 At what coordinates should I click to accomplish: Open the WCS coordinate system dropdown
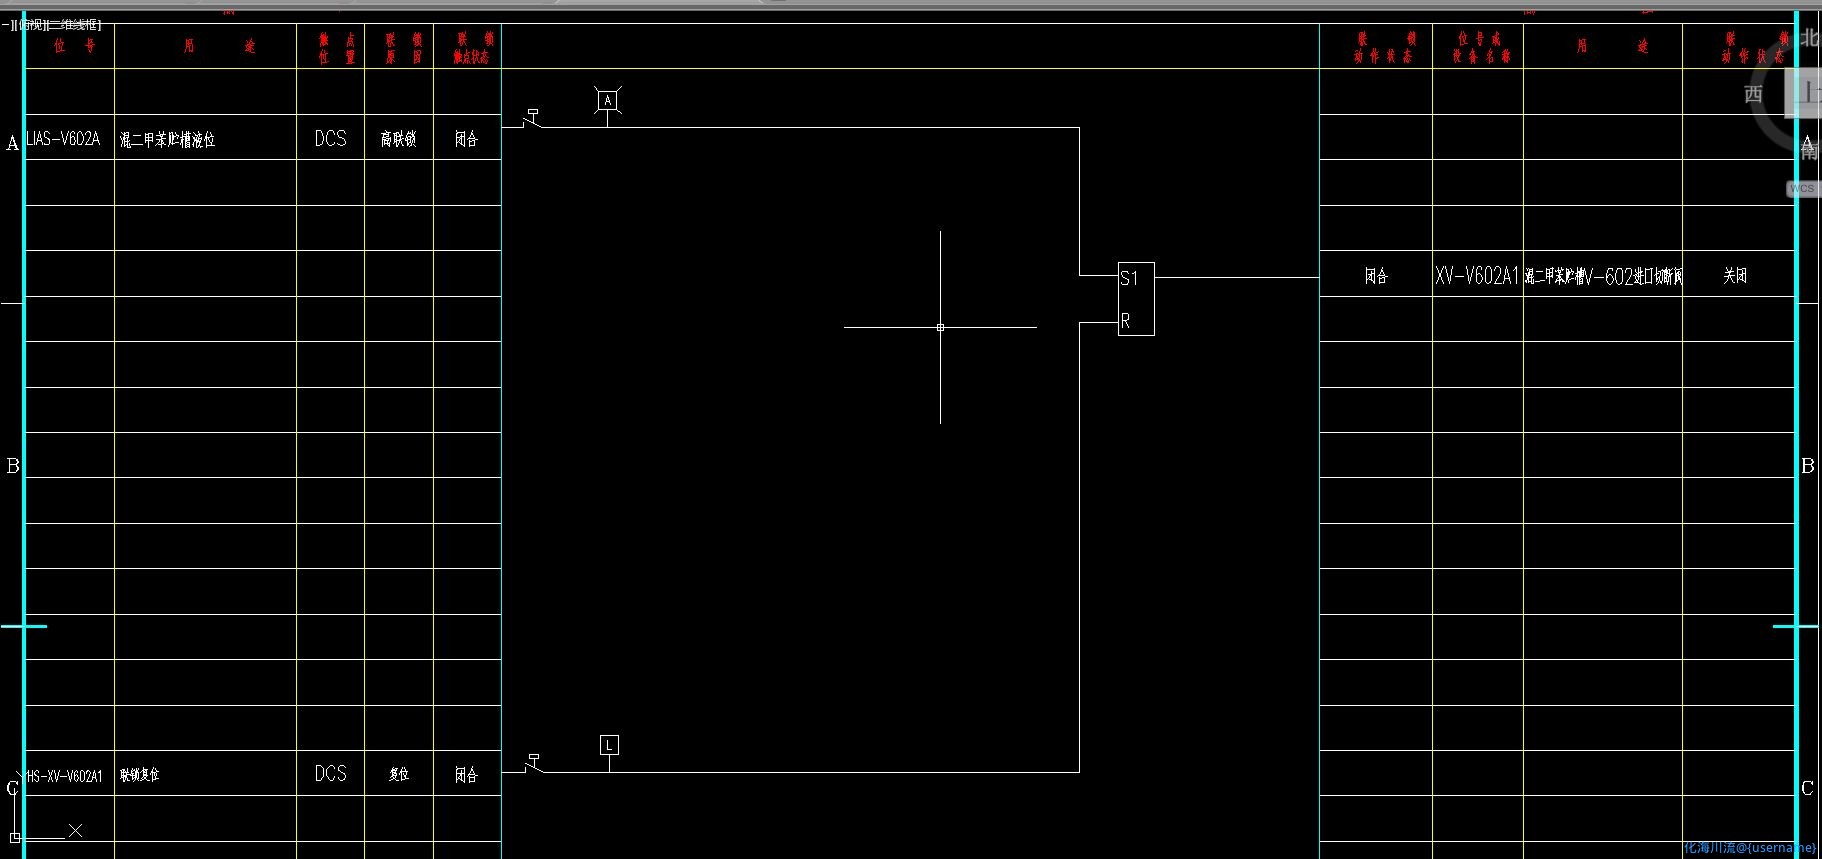tap(1802, 188)
